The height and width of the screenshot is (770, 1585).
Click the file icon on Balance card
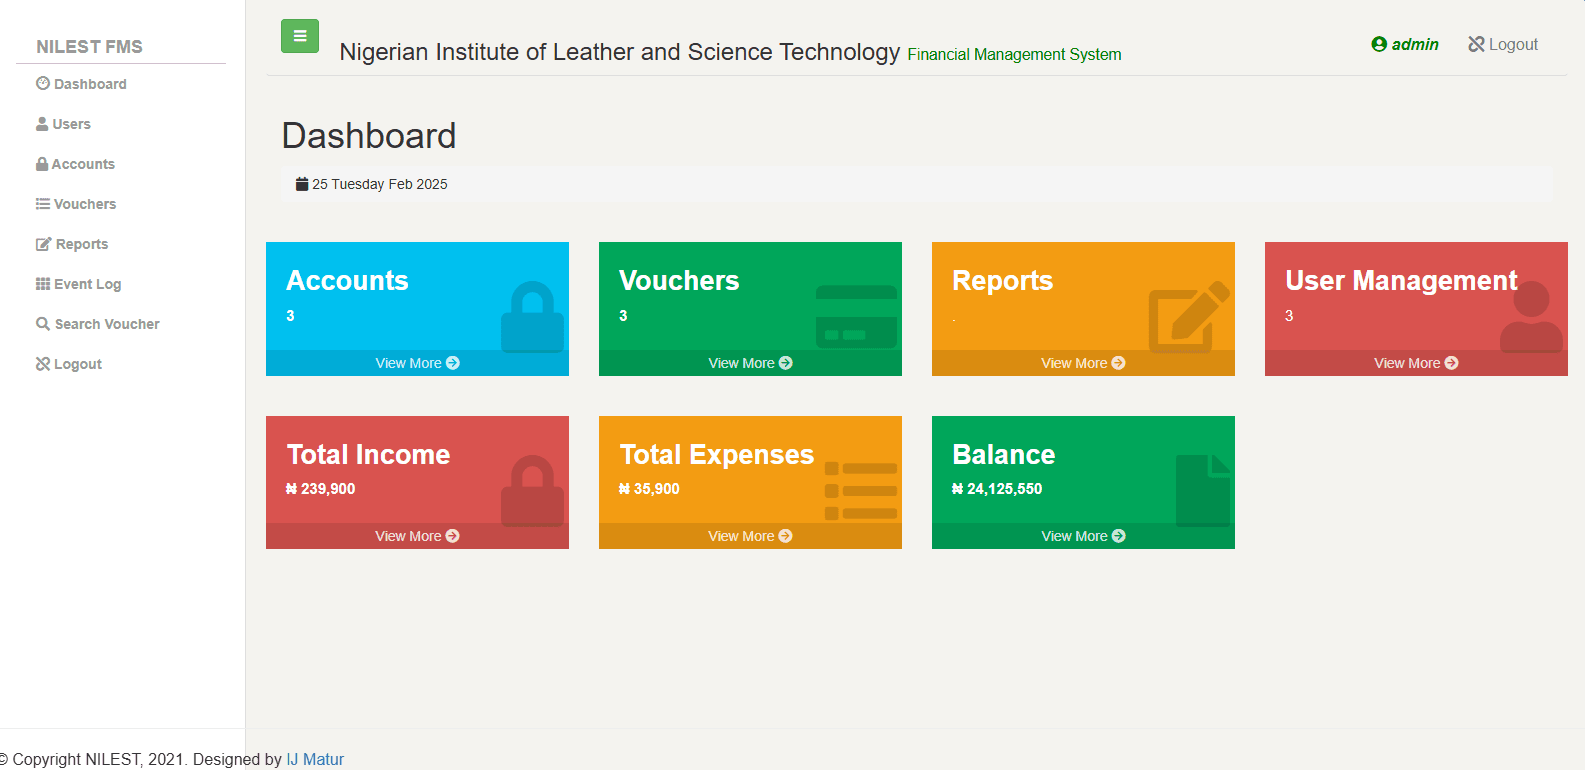pyautogui.click(x=1203, y=490)
